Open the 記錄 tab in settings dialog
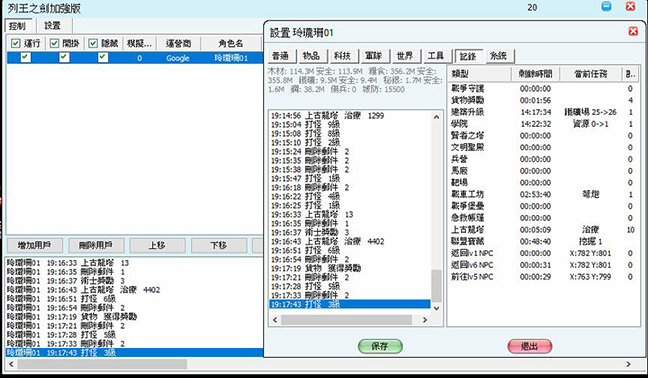The image size is (648, 378). tap(468, 56)
